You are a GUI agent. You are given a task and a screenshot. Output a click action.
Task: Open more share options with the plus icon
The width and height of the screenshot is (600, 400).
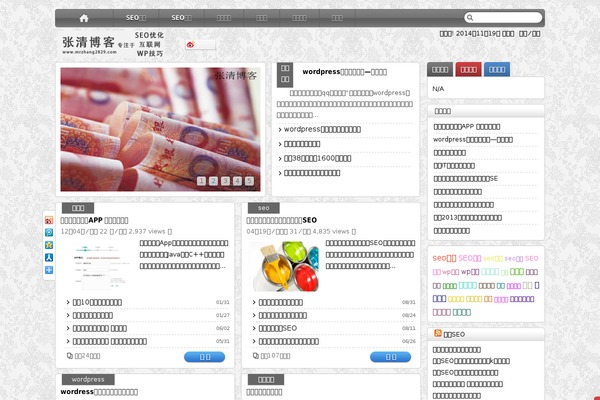[x=49, y=270]
